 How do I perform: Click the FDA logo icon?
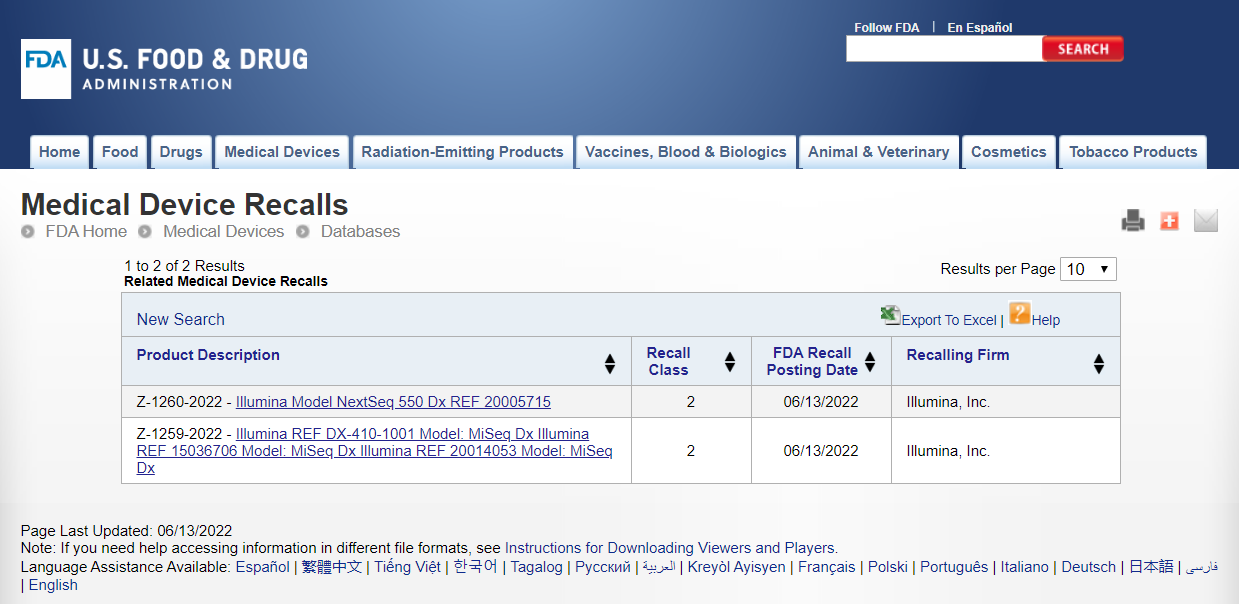point(46,69)
